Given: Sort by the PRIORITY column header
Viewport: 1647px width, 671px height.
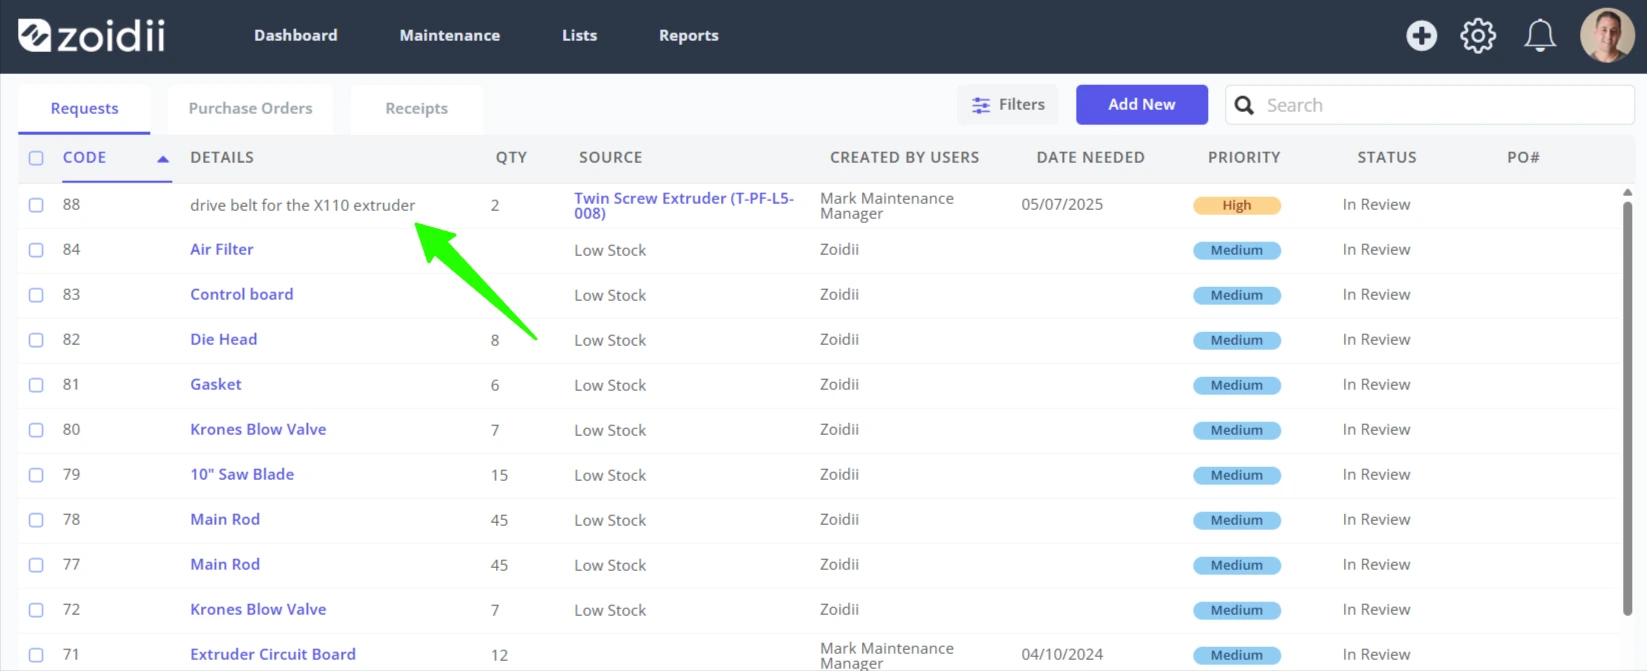Looking at the screenshot, I should pyautogui.click(x=1244, y=158).
